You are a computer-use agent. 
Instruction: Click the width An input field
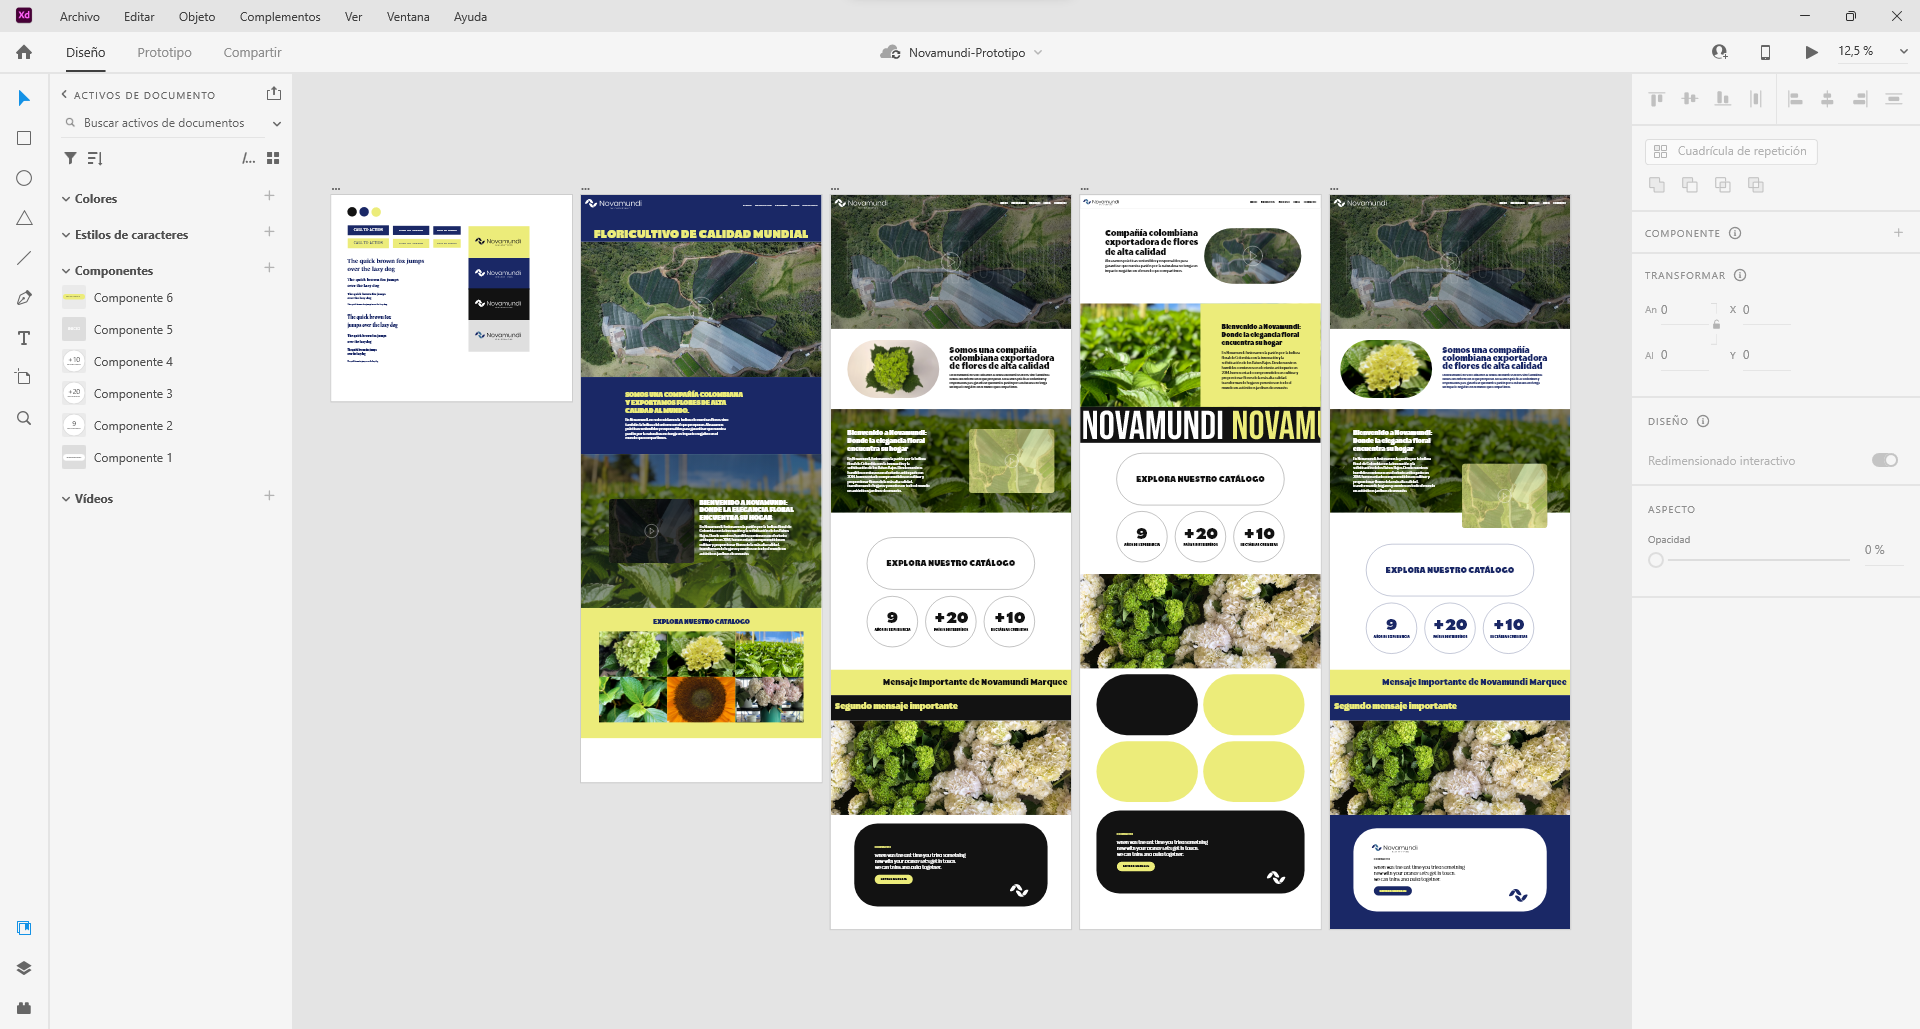click(x=1684, y=310)
